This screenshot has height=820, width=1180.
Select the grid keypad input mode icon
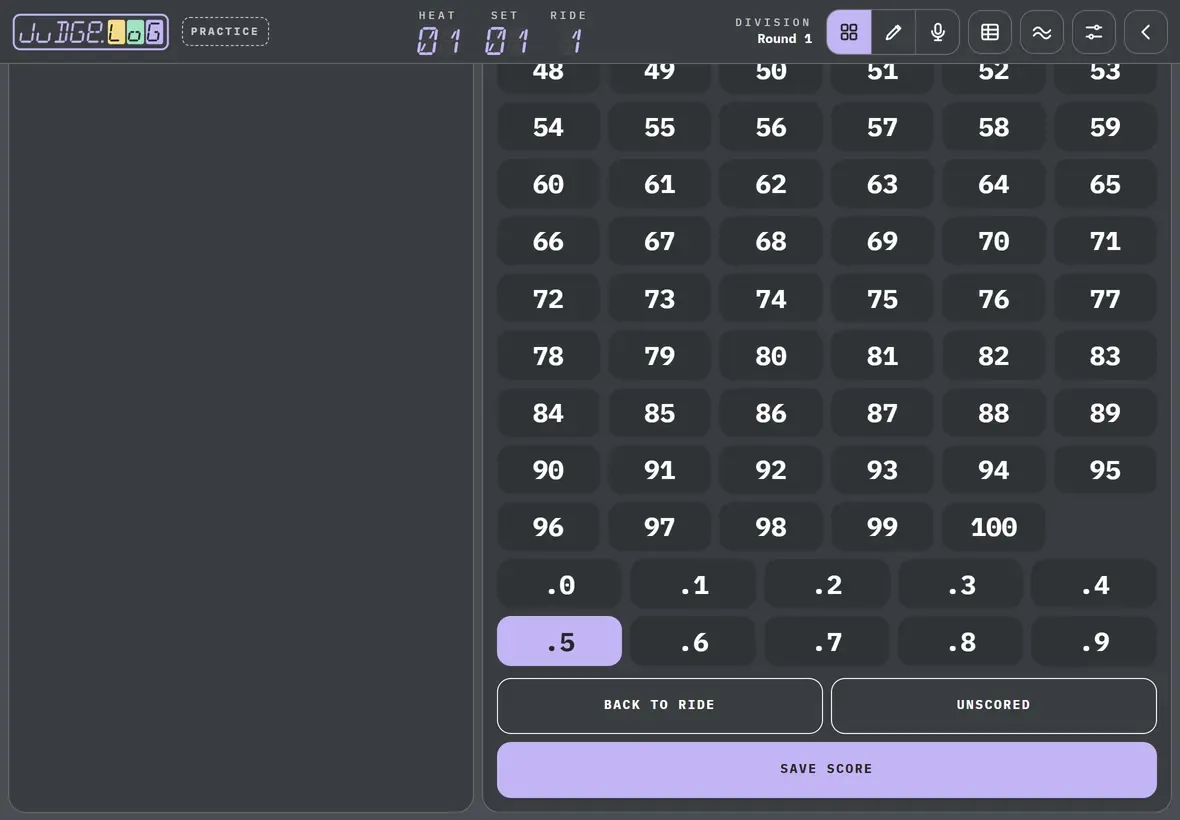point(849,32)
